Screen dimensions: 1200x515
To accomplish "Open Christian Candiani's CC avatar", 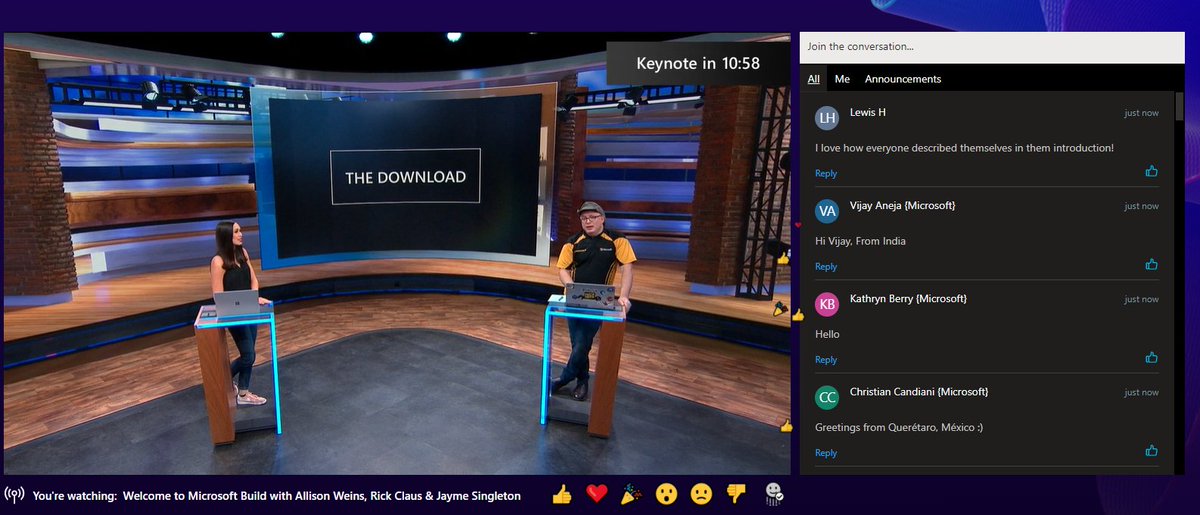I will [827, 397].
